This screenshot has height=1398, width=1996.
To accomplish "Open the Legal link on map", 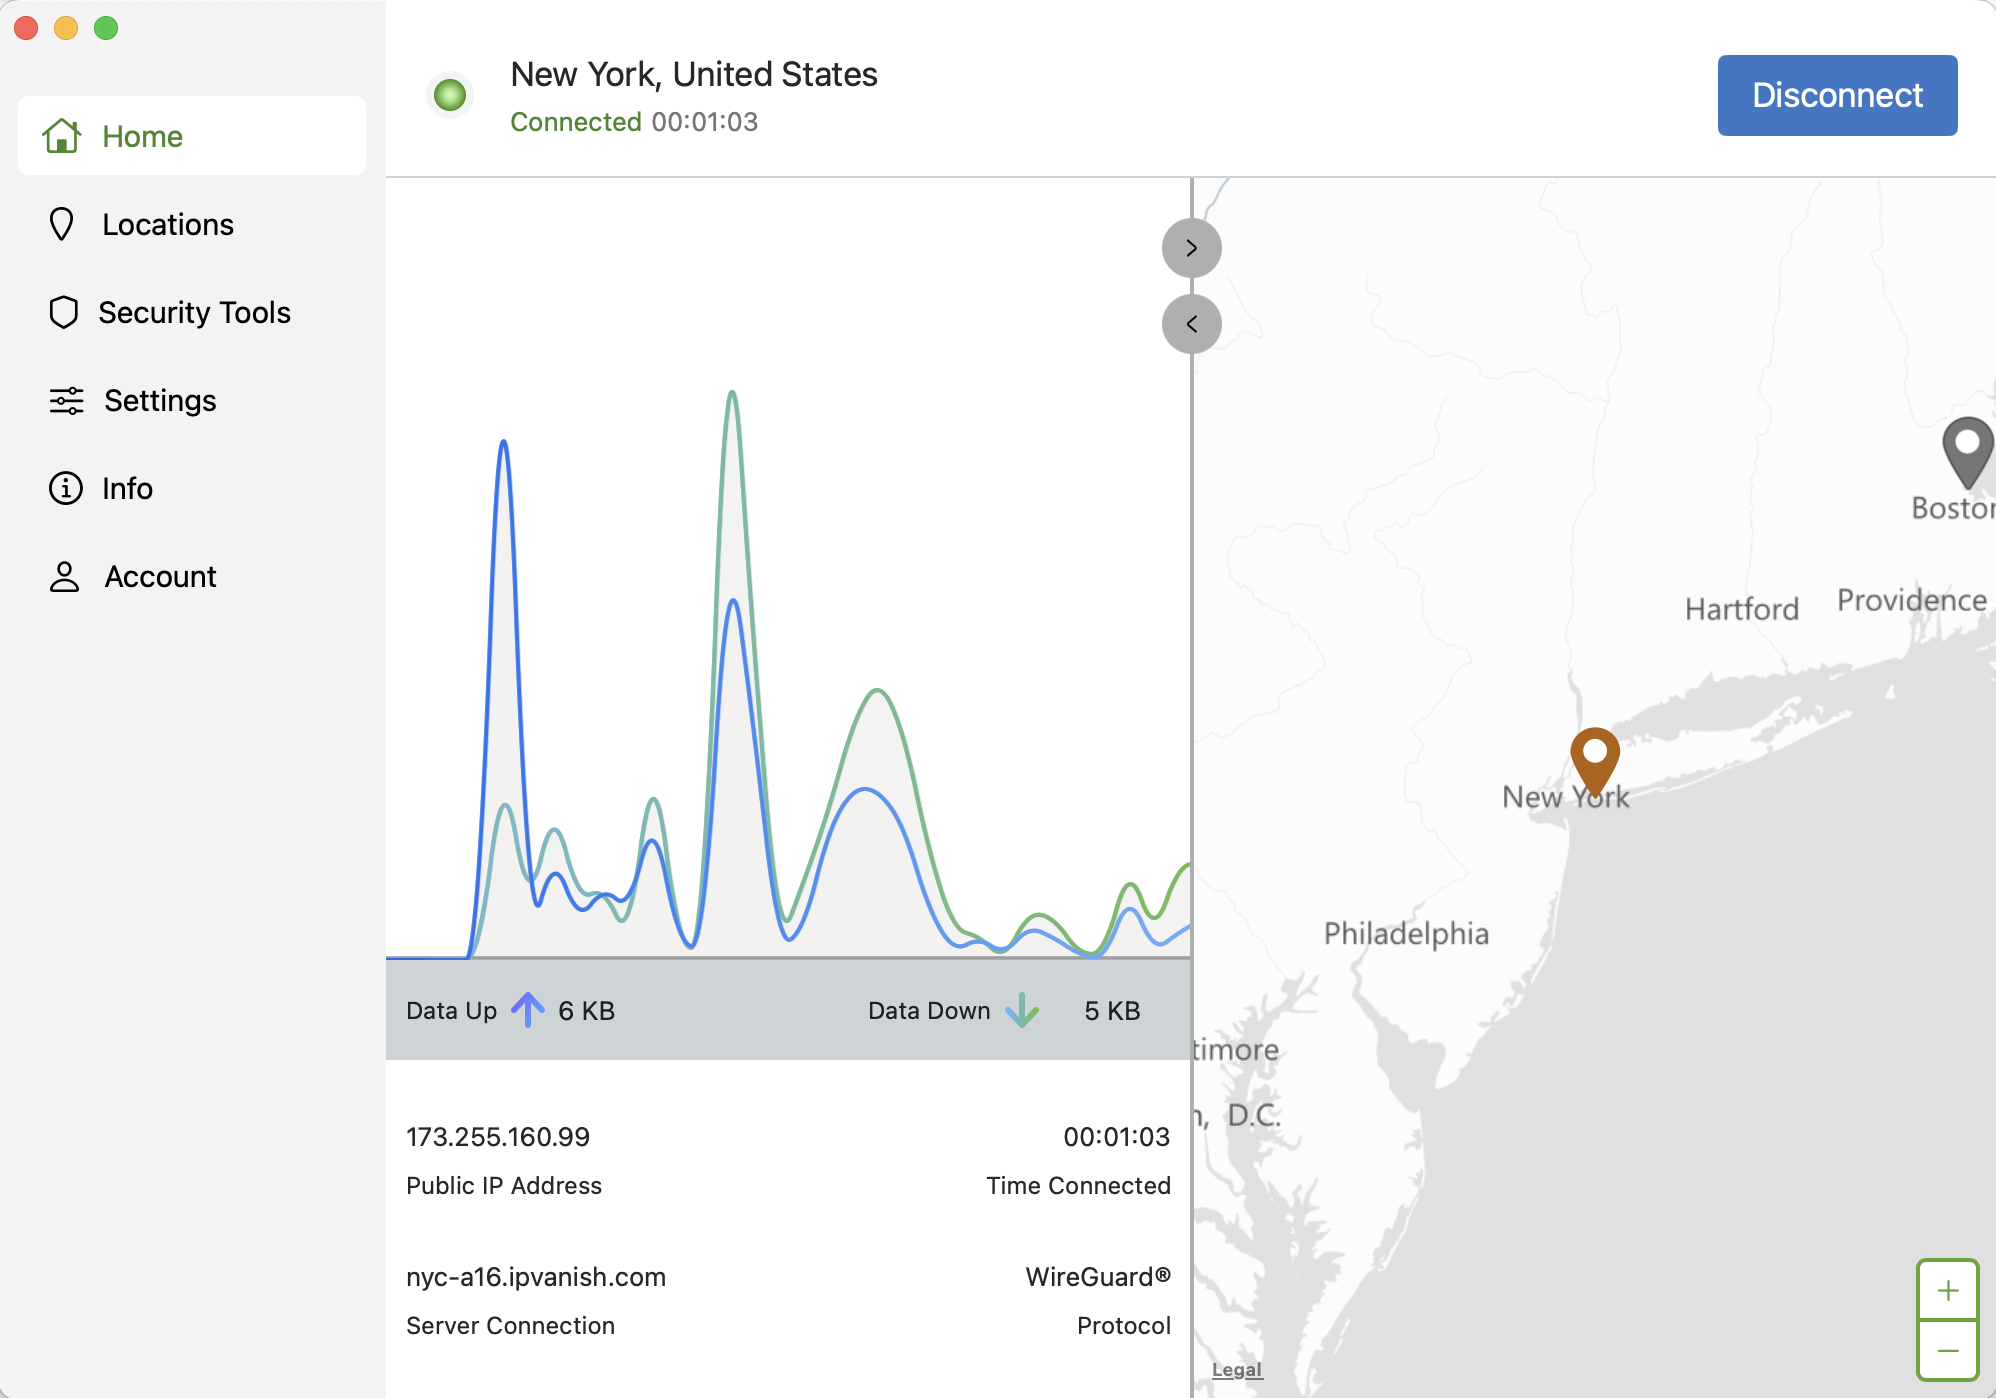I will tap(1237, 1370).
